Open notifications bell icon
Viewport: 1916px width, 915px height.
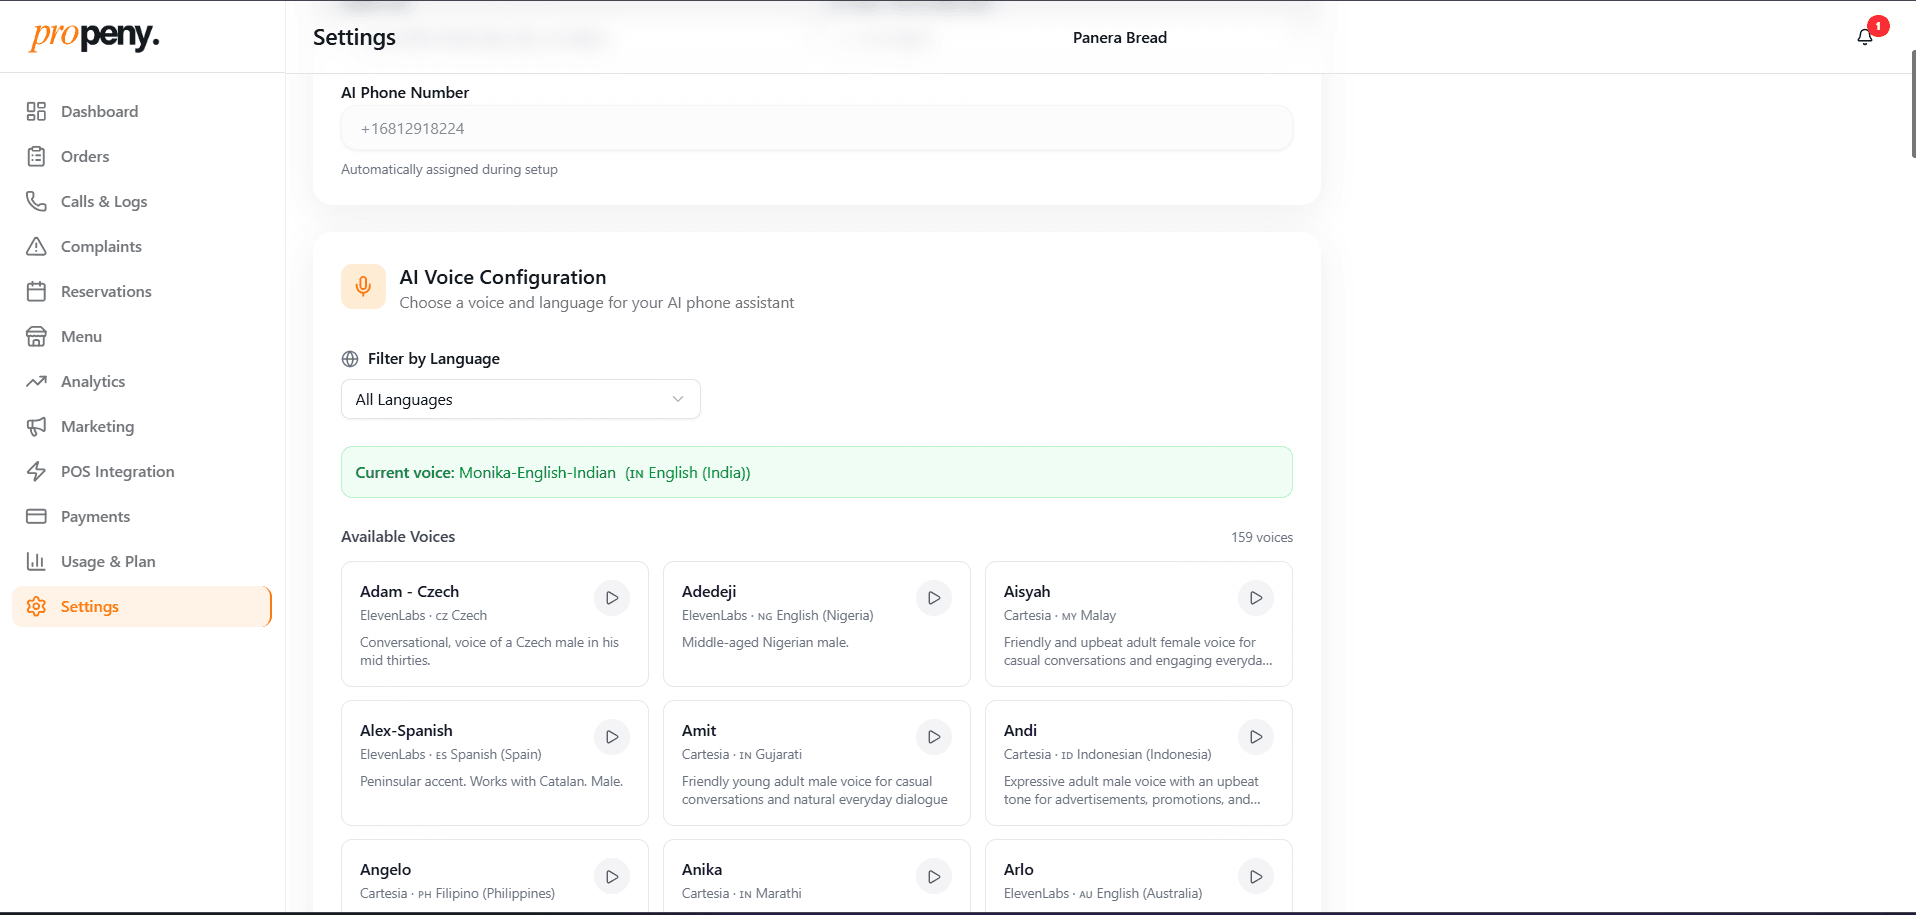click(x=1864, y=37)
